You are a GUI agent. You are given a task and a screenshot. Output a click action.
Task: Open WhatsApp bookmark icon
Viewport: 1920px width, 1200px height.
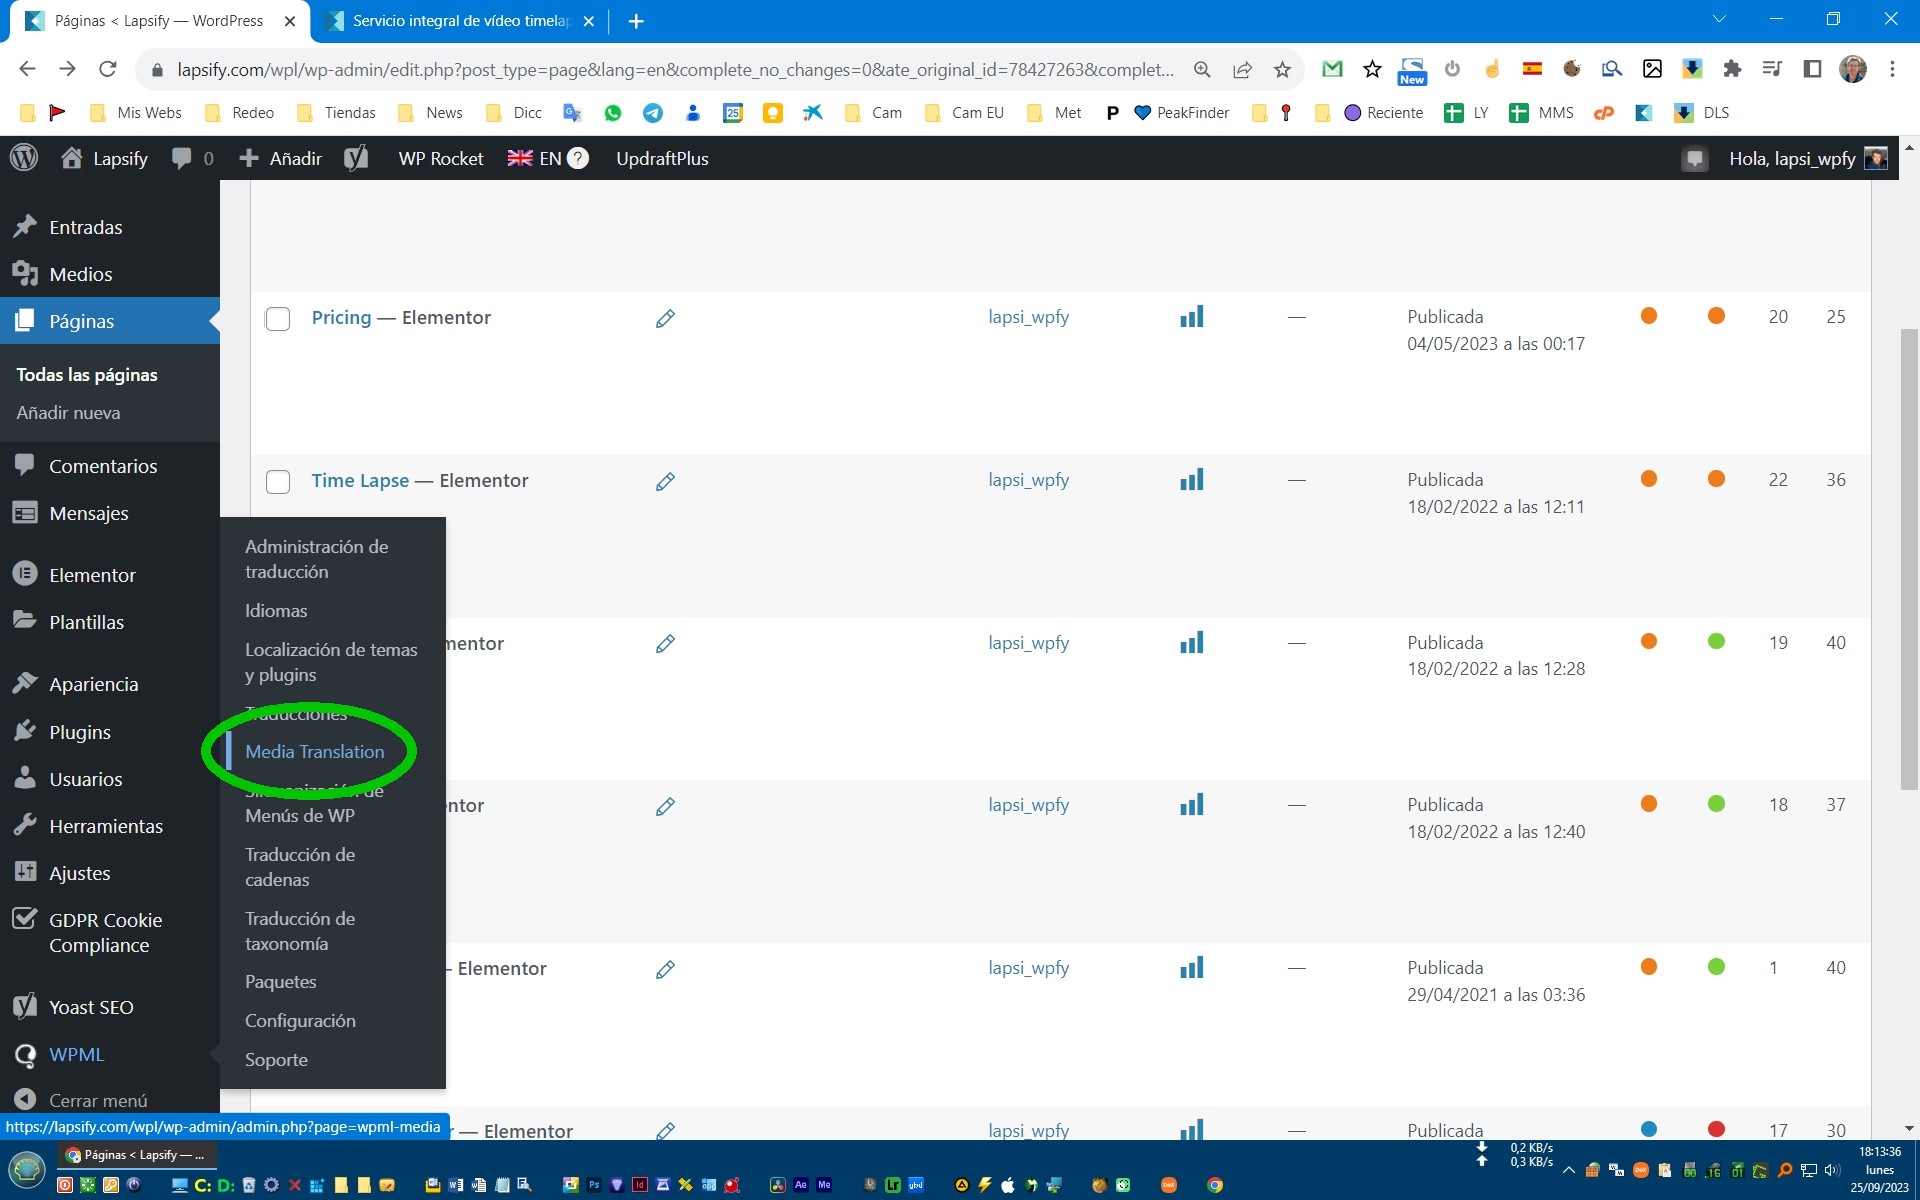pyautogui.click(x=613, y=113)
